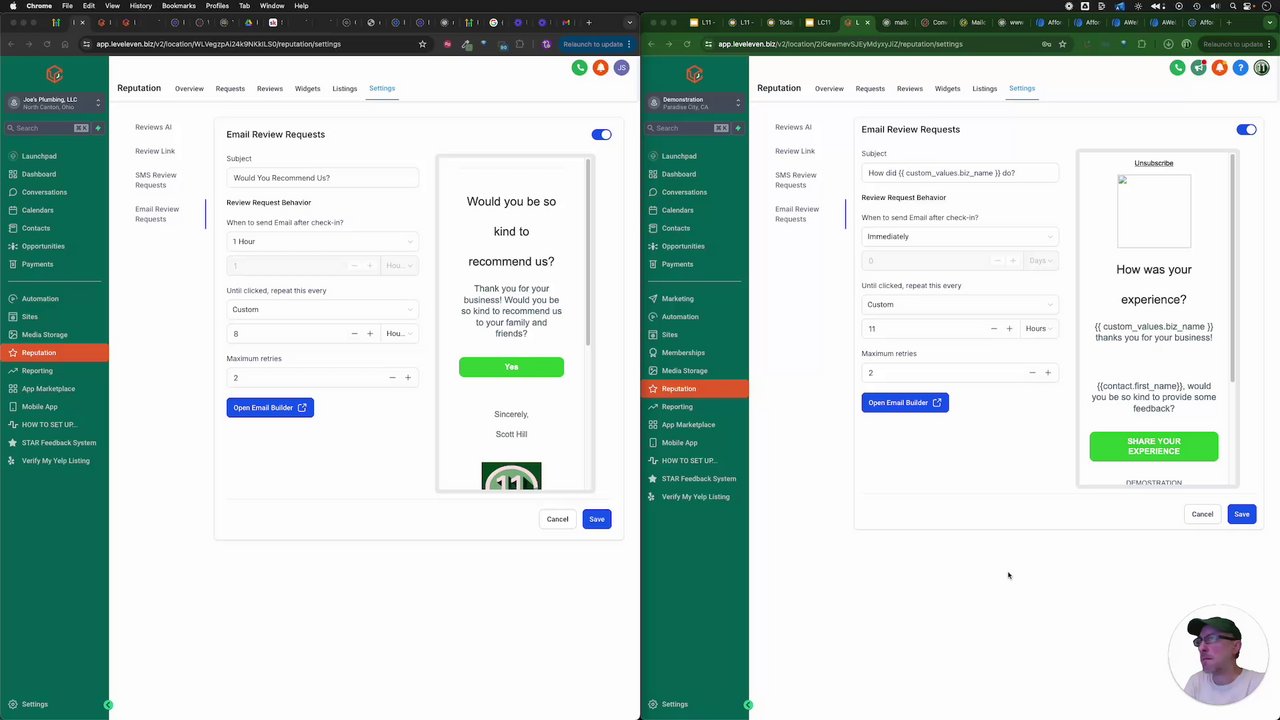Open blue help question-mark icon in Demonstration window
This screenshot has height=720, width=1280.
1241,68
